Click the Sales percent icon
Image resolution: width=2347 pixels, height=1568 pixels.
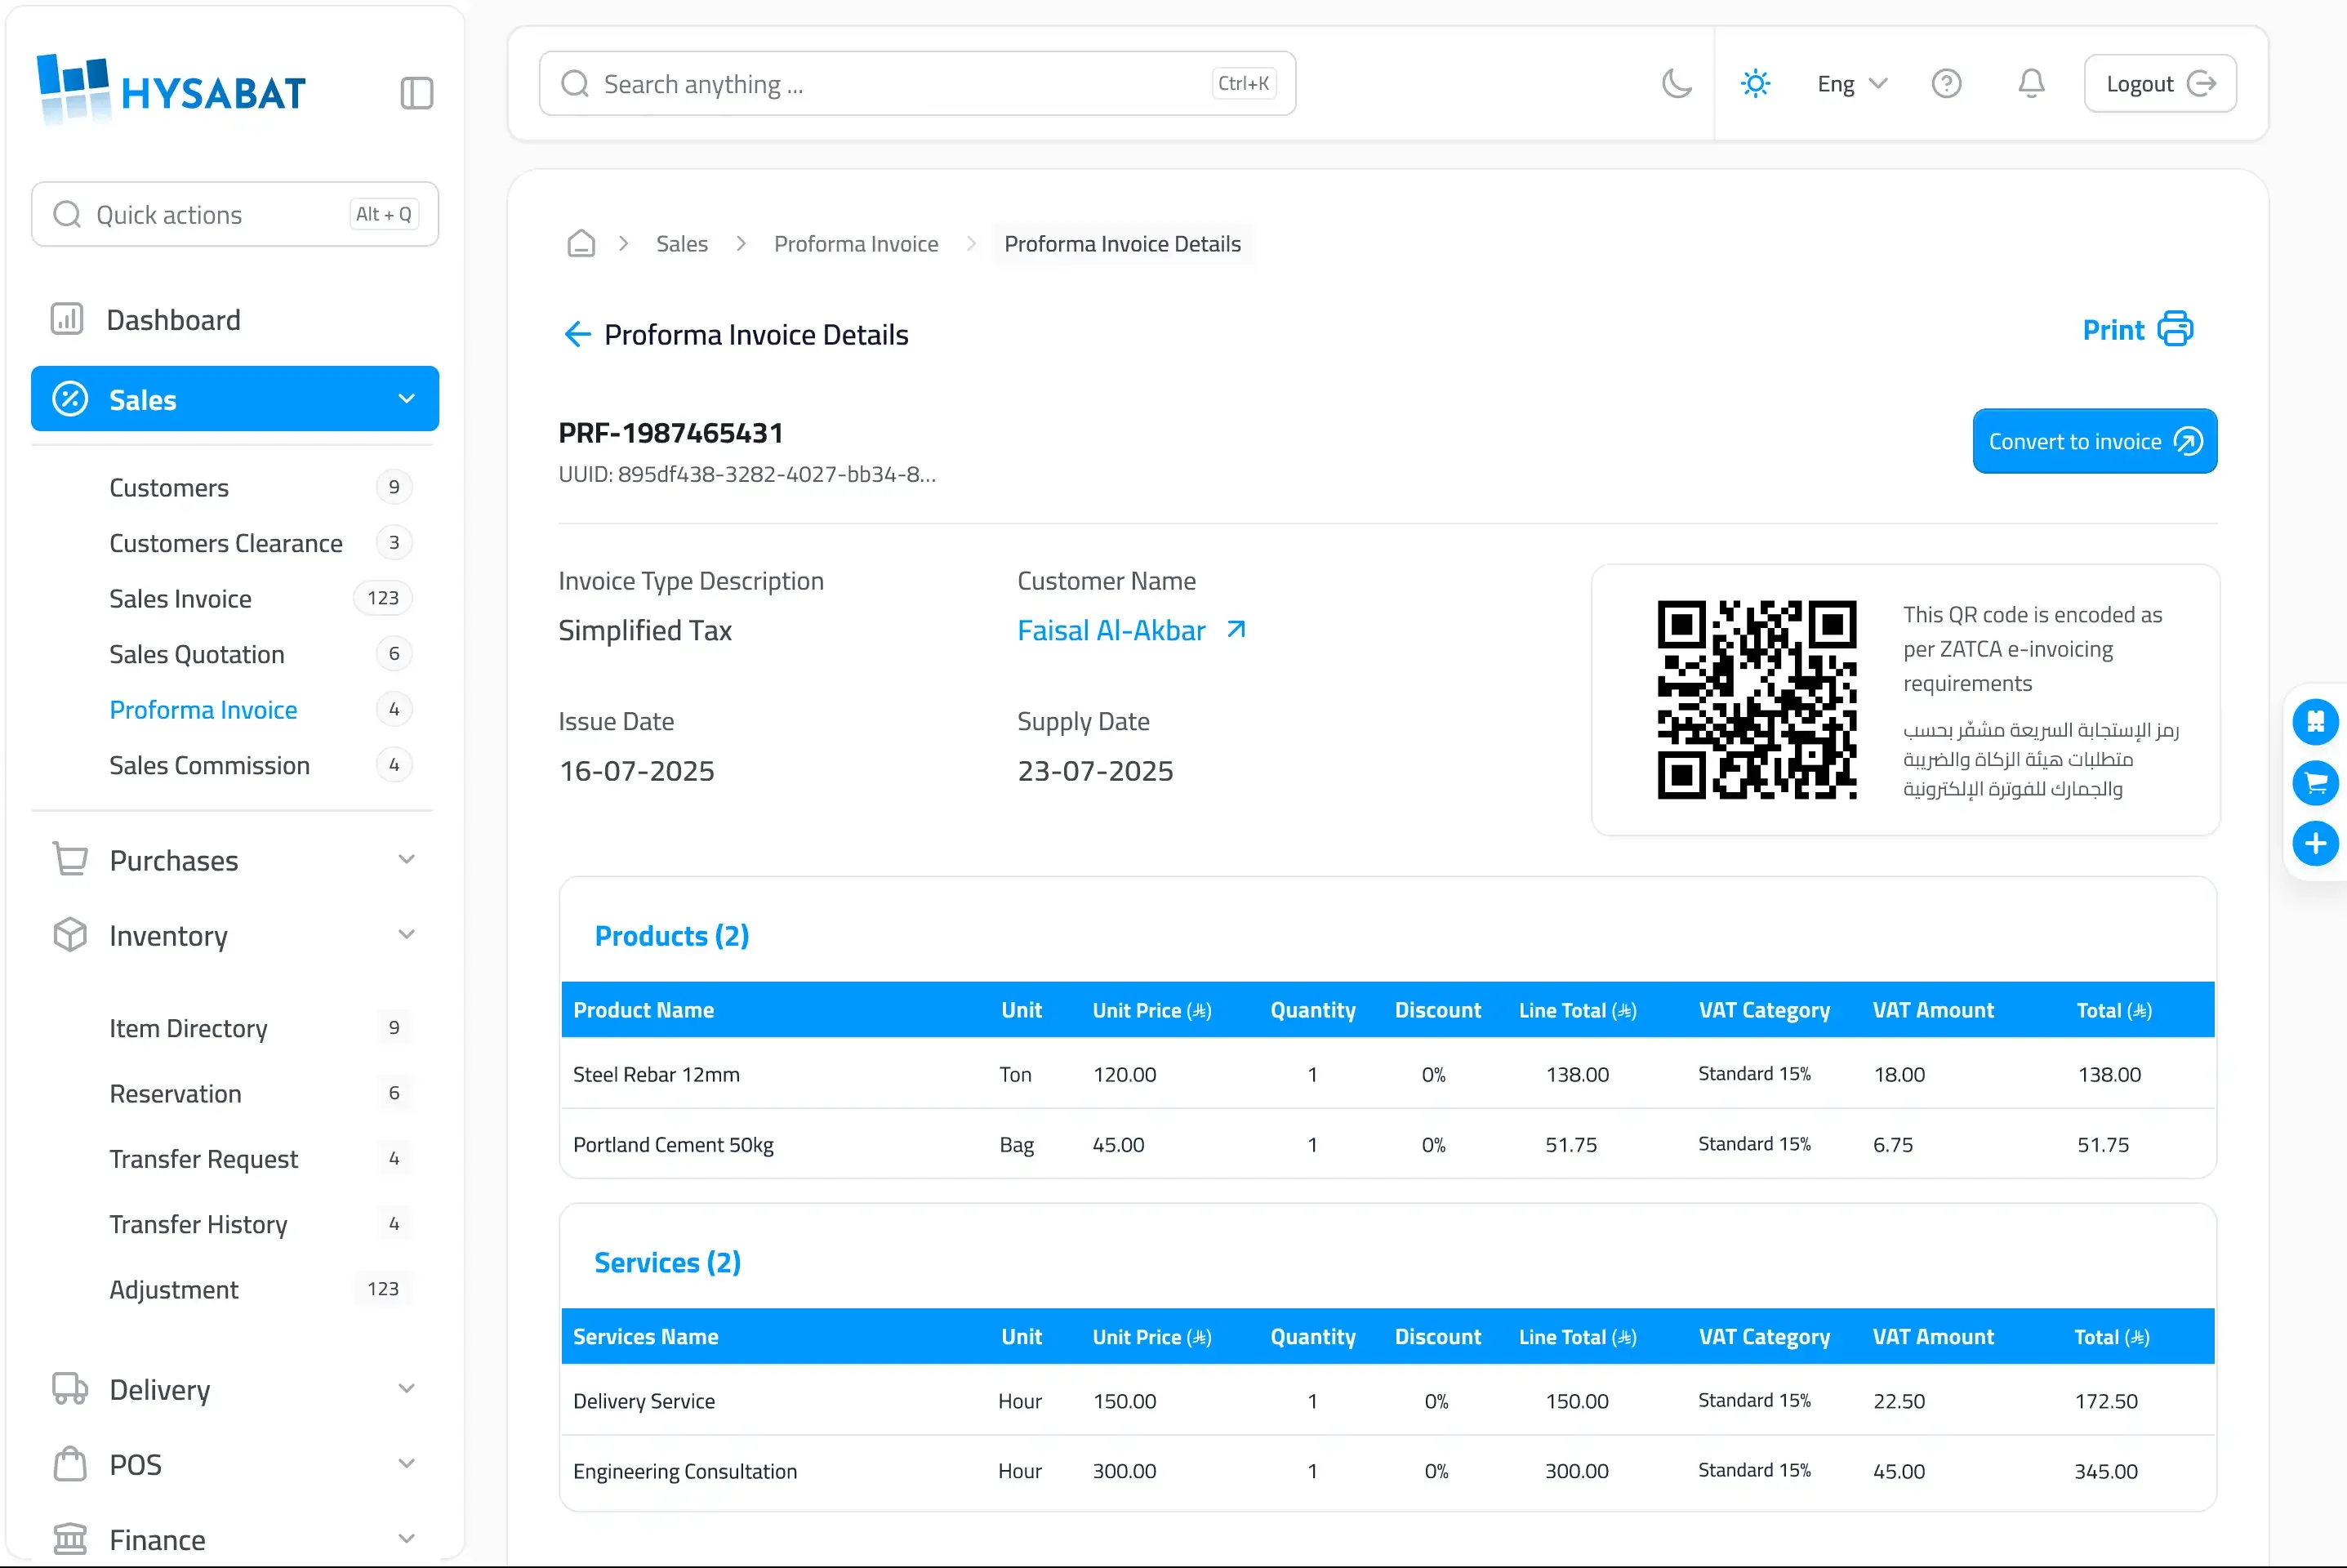coord(70,398)
